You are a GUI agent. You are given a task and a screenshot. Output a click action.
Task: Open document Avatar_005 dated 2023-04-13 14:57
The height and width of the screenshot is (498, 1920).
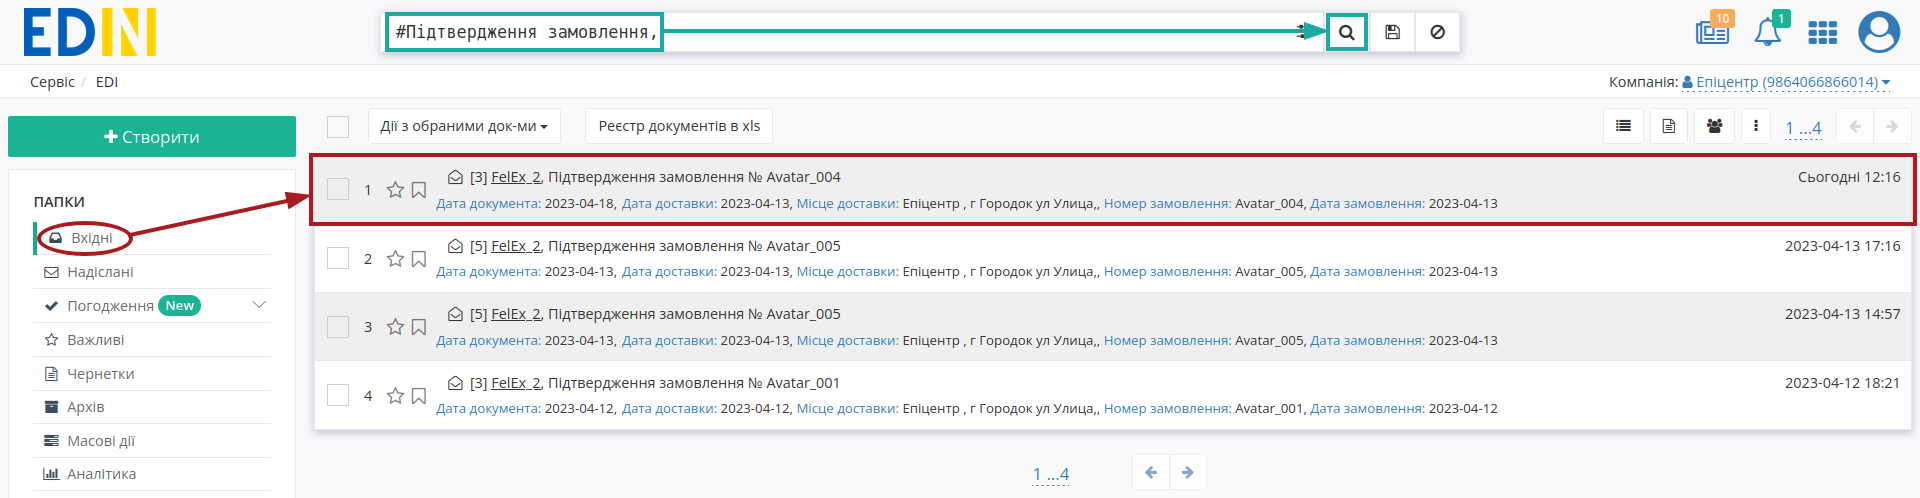[694, 314]
